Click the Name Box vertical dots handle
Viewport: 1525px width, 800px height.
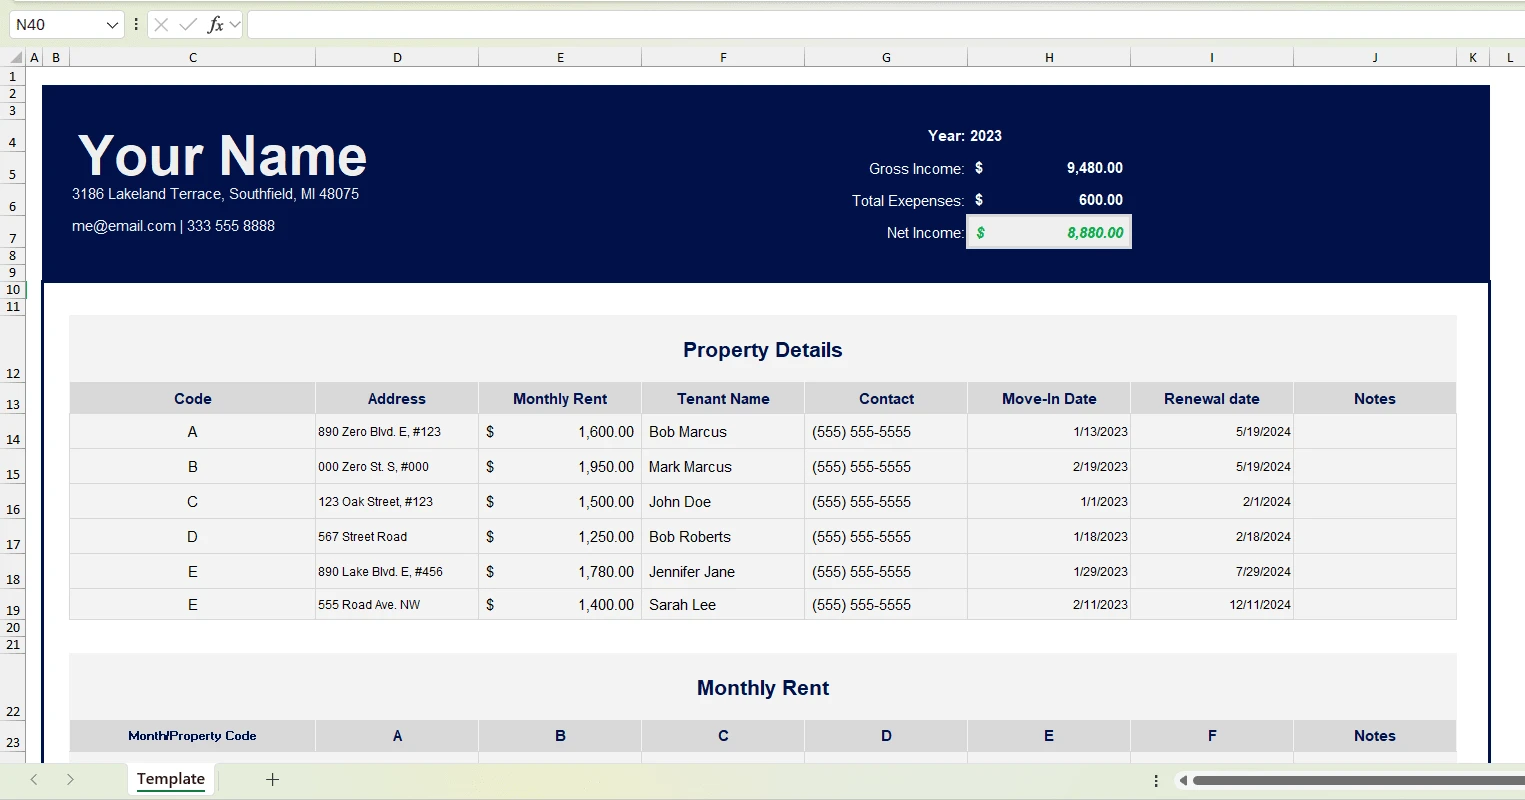click(136, 25)
